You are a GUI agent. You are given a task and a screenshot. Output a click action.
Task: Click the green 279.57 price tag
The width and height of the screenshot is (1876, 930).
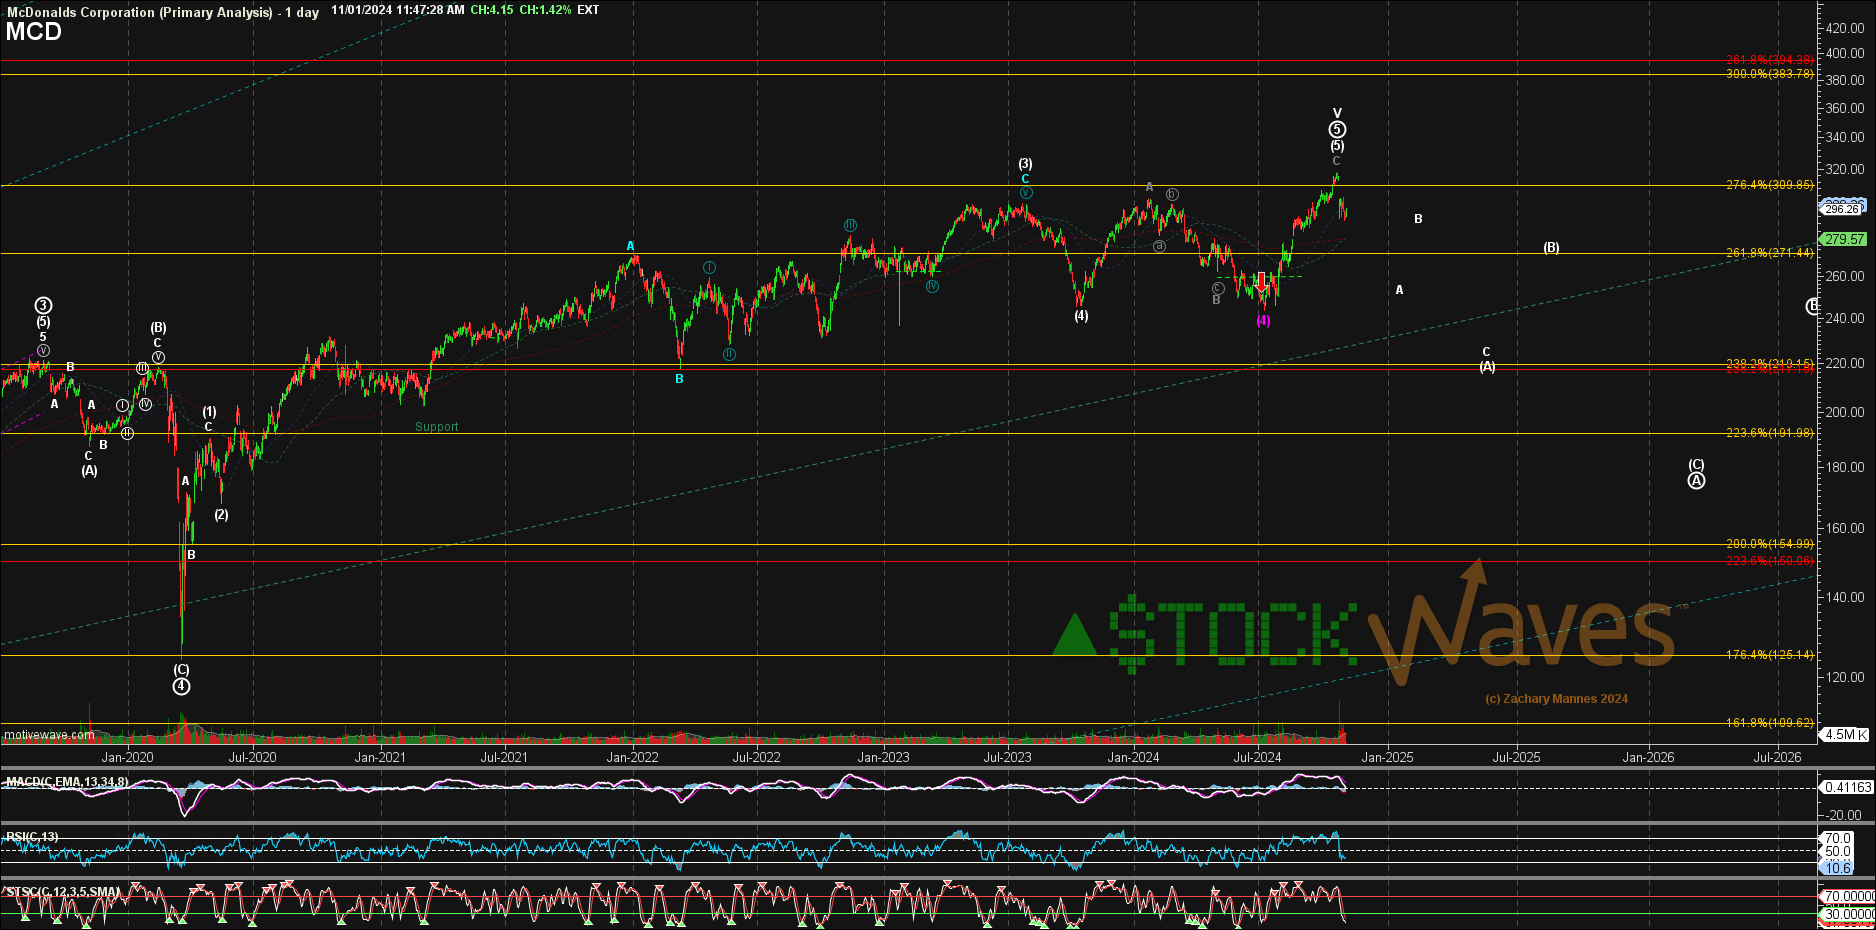pyautogui.click(x=1843, y=239)
